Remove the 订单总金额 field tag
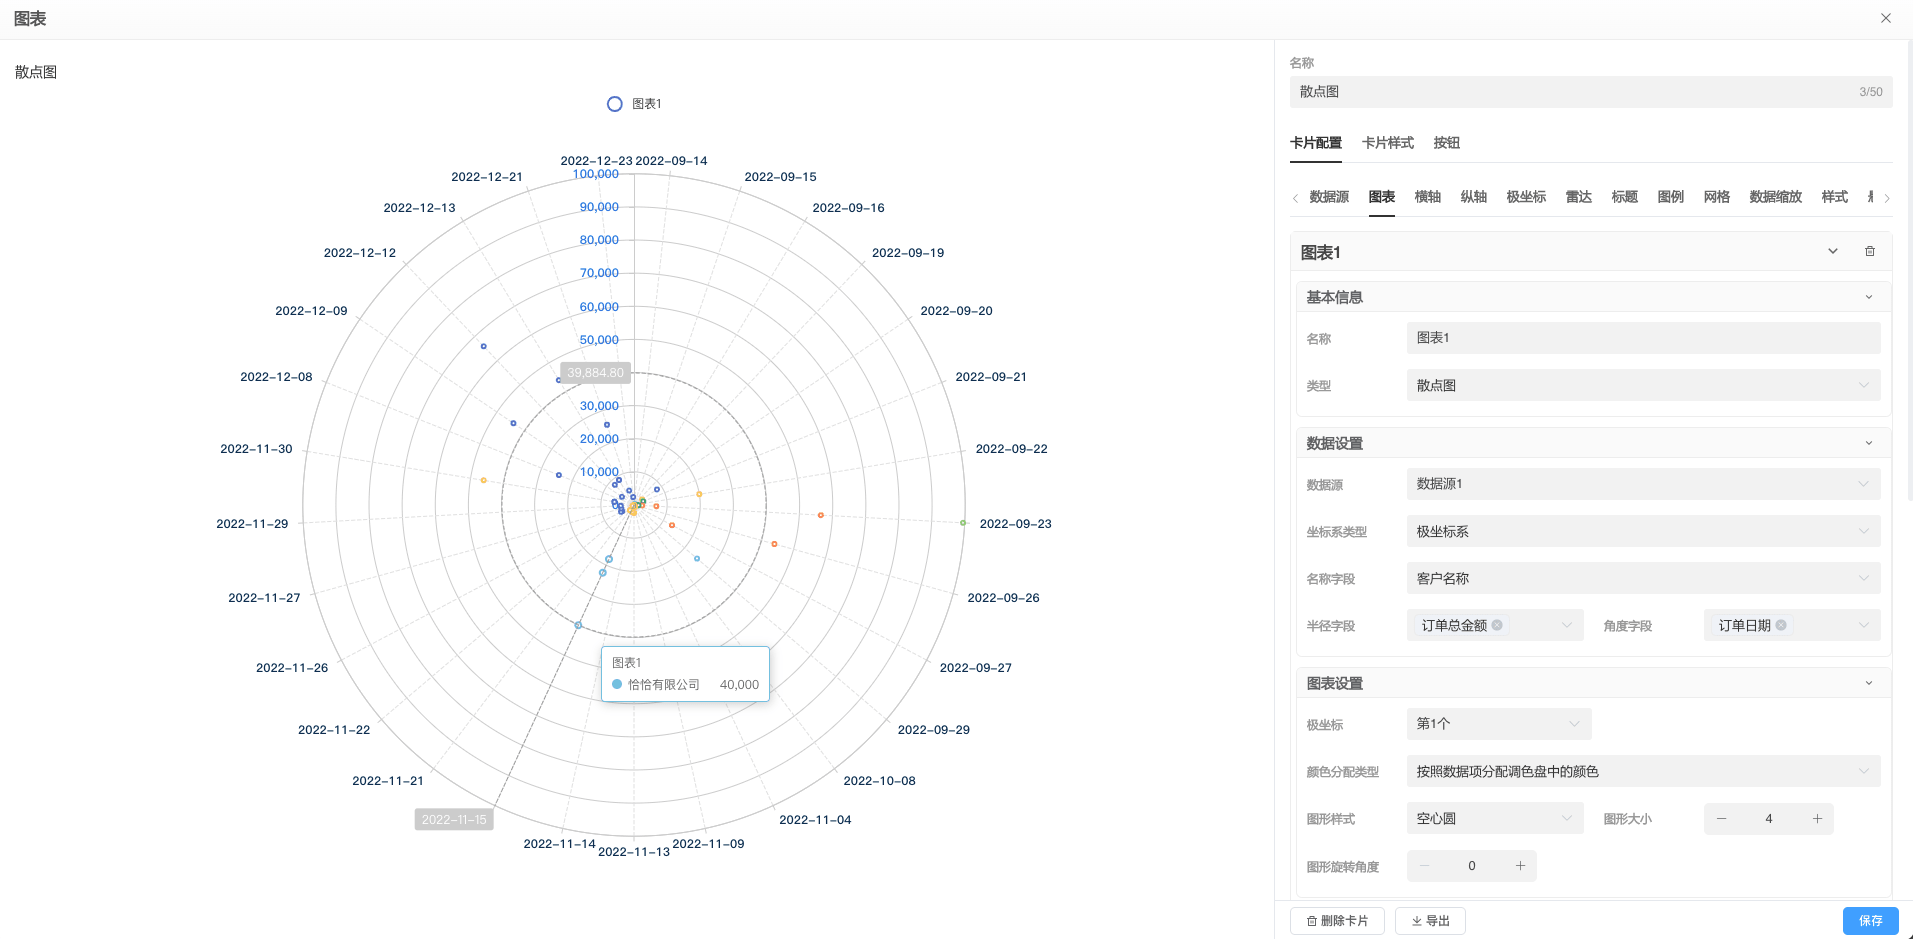Image resolution: width=1913 pixels, height=939 pixels. [1498, 625]
